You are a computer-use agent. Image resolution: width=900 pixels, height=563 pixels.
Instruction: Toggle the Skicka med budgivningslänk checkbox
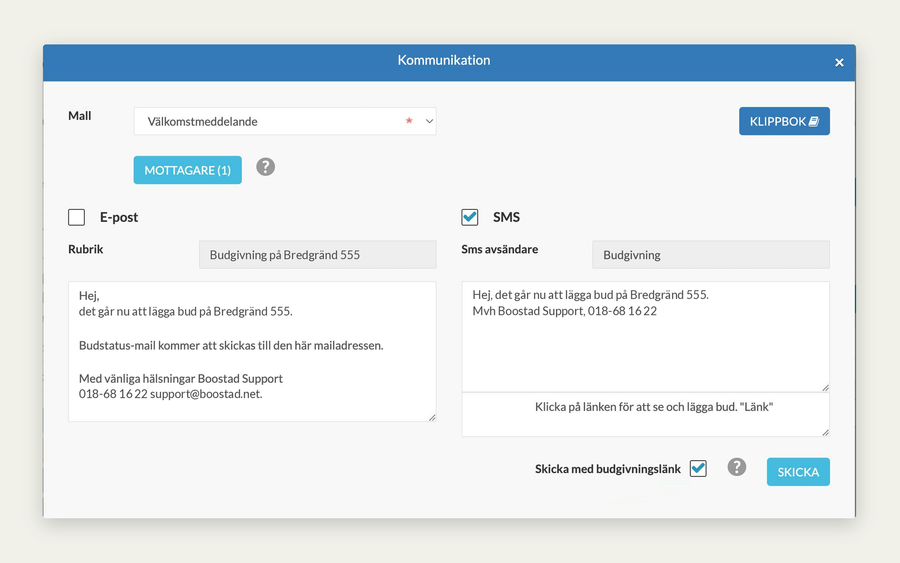pyautogui.click(x=698, y=468)
